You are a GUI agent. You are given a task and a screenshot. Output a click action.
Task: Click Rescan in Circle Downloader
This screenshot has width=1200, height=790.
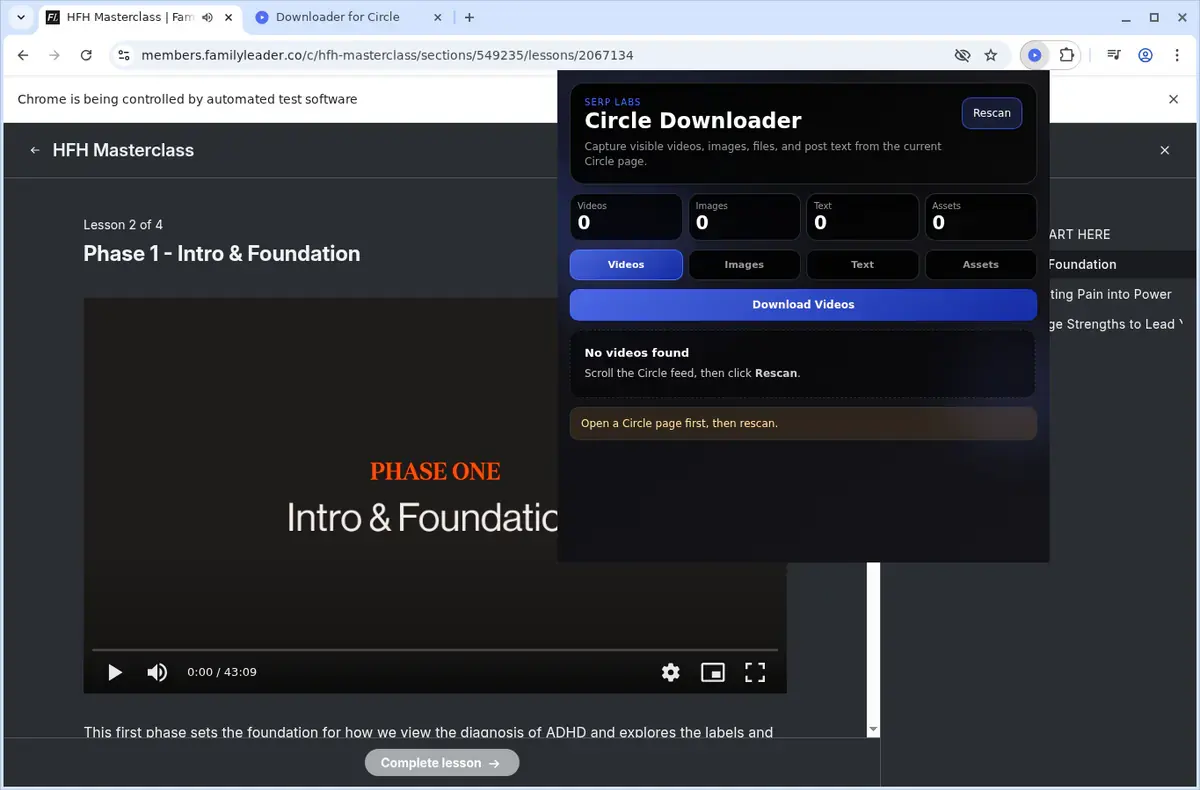tap(992, 113)
